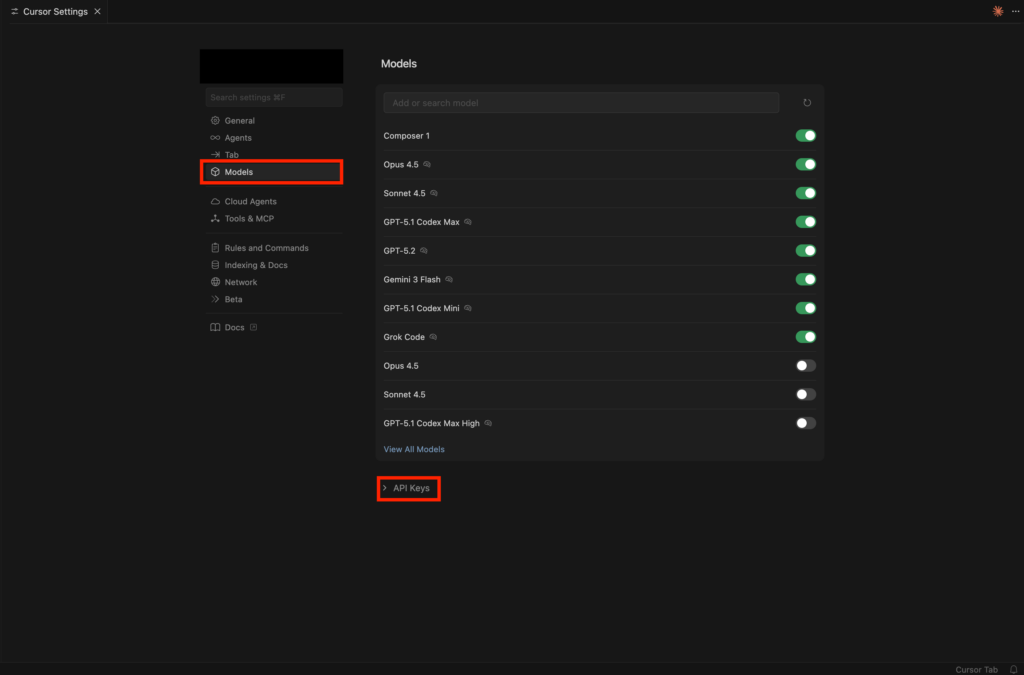1024x675 pixels.
Task: Click the external link icon beside Docs
Action: (253, 327)
